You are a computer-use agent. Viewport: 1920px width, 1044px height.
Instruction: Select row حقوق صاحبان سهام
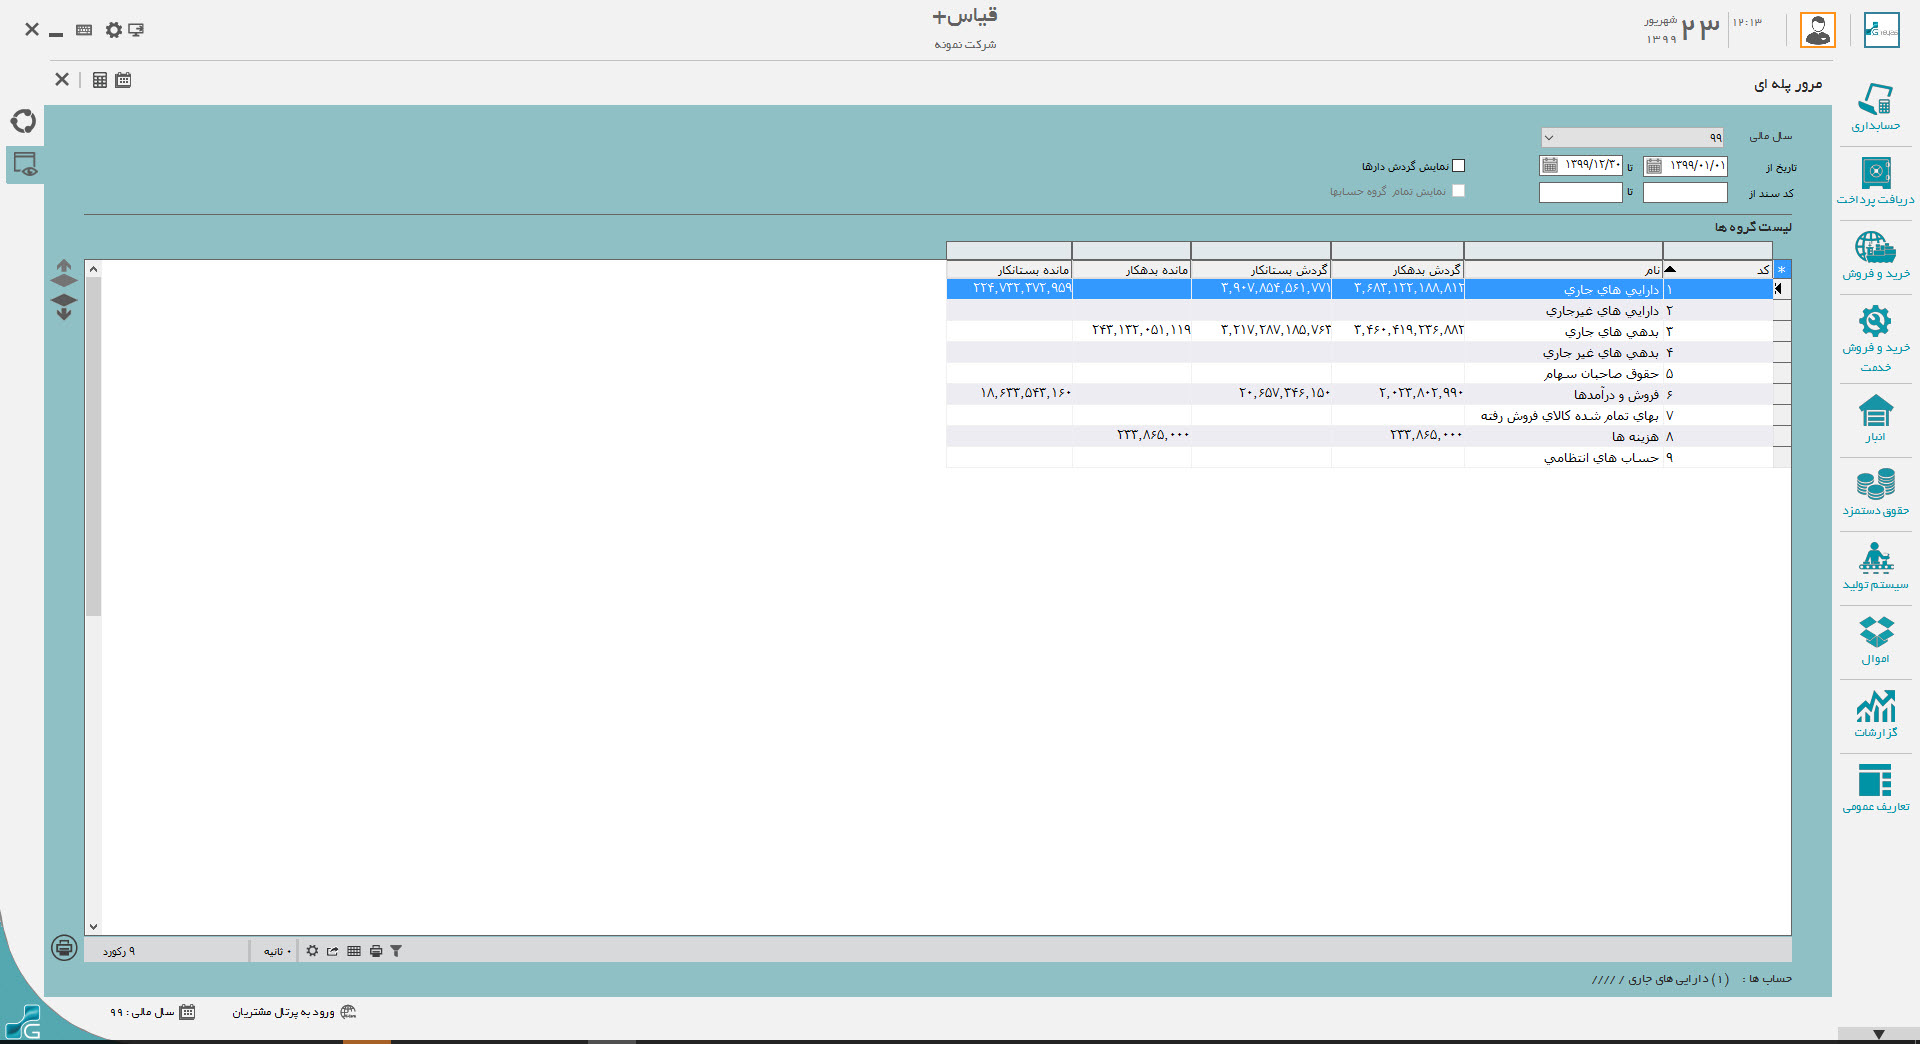point(1360,373)
